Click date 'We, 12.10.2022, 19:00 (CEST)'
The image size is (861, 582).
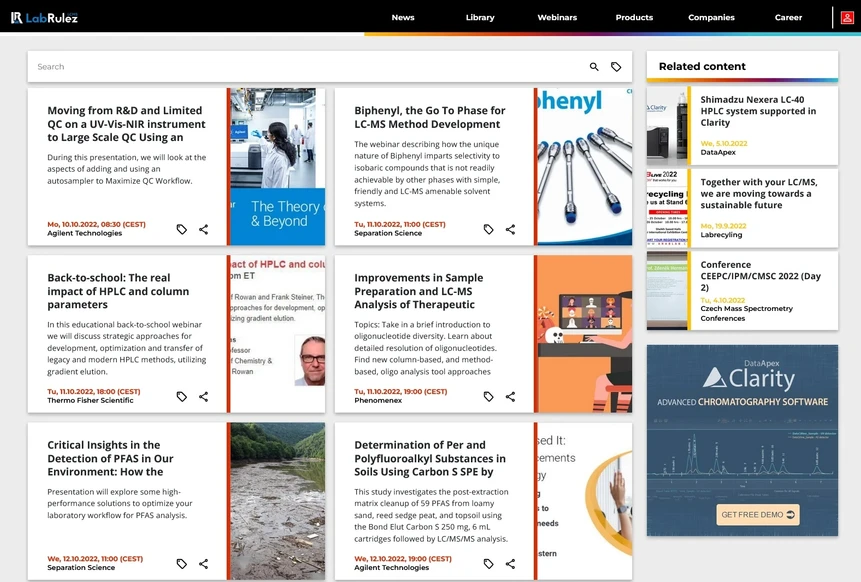tap(403, 559)
